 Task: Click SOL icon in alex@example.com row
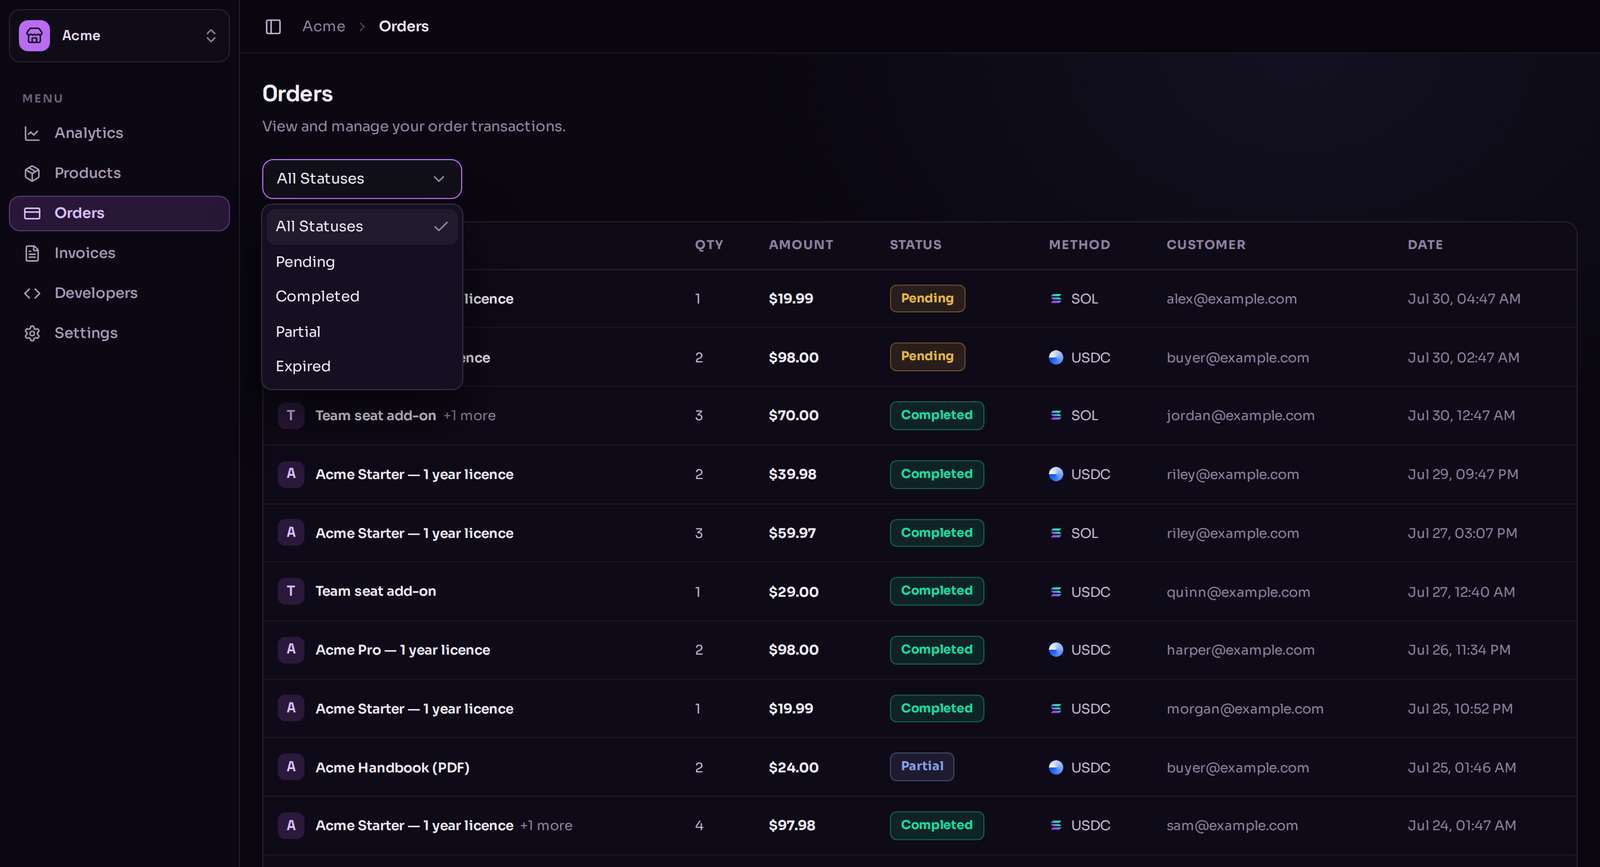pos(1056,299)
